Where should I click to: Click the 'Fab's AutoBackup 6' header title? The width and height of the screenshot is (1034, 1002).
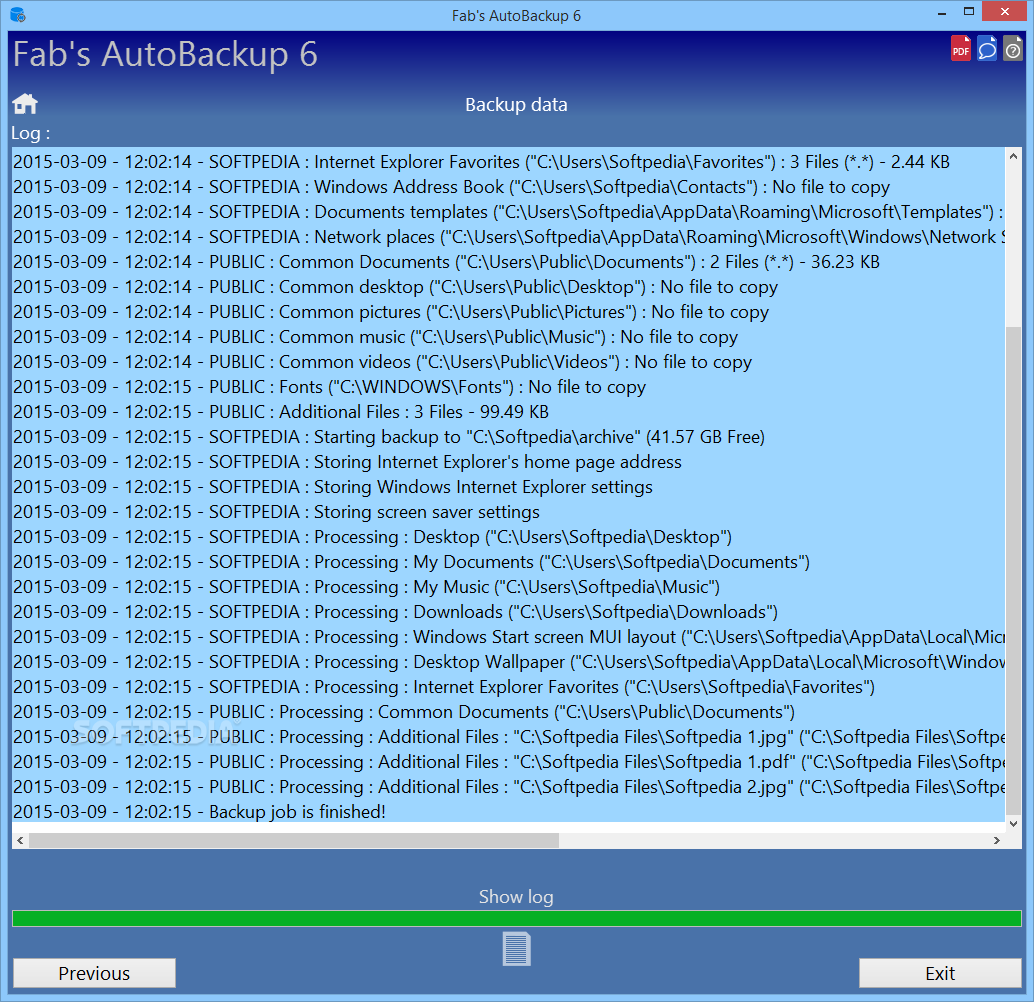pyautogui.click(x=165, y=54)
